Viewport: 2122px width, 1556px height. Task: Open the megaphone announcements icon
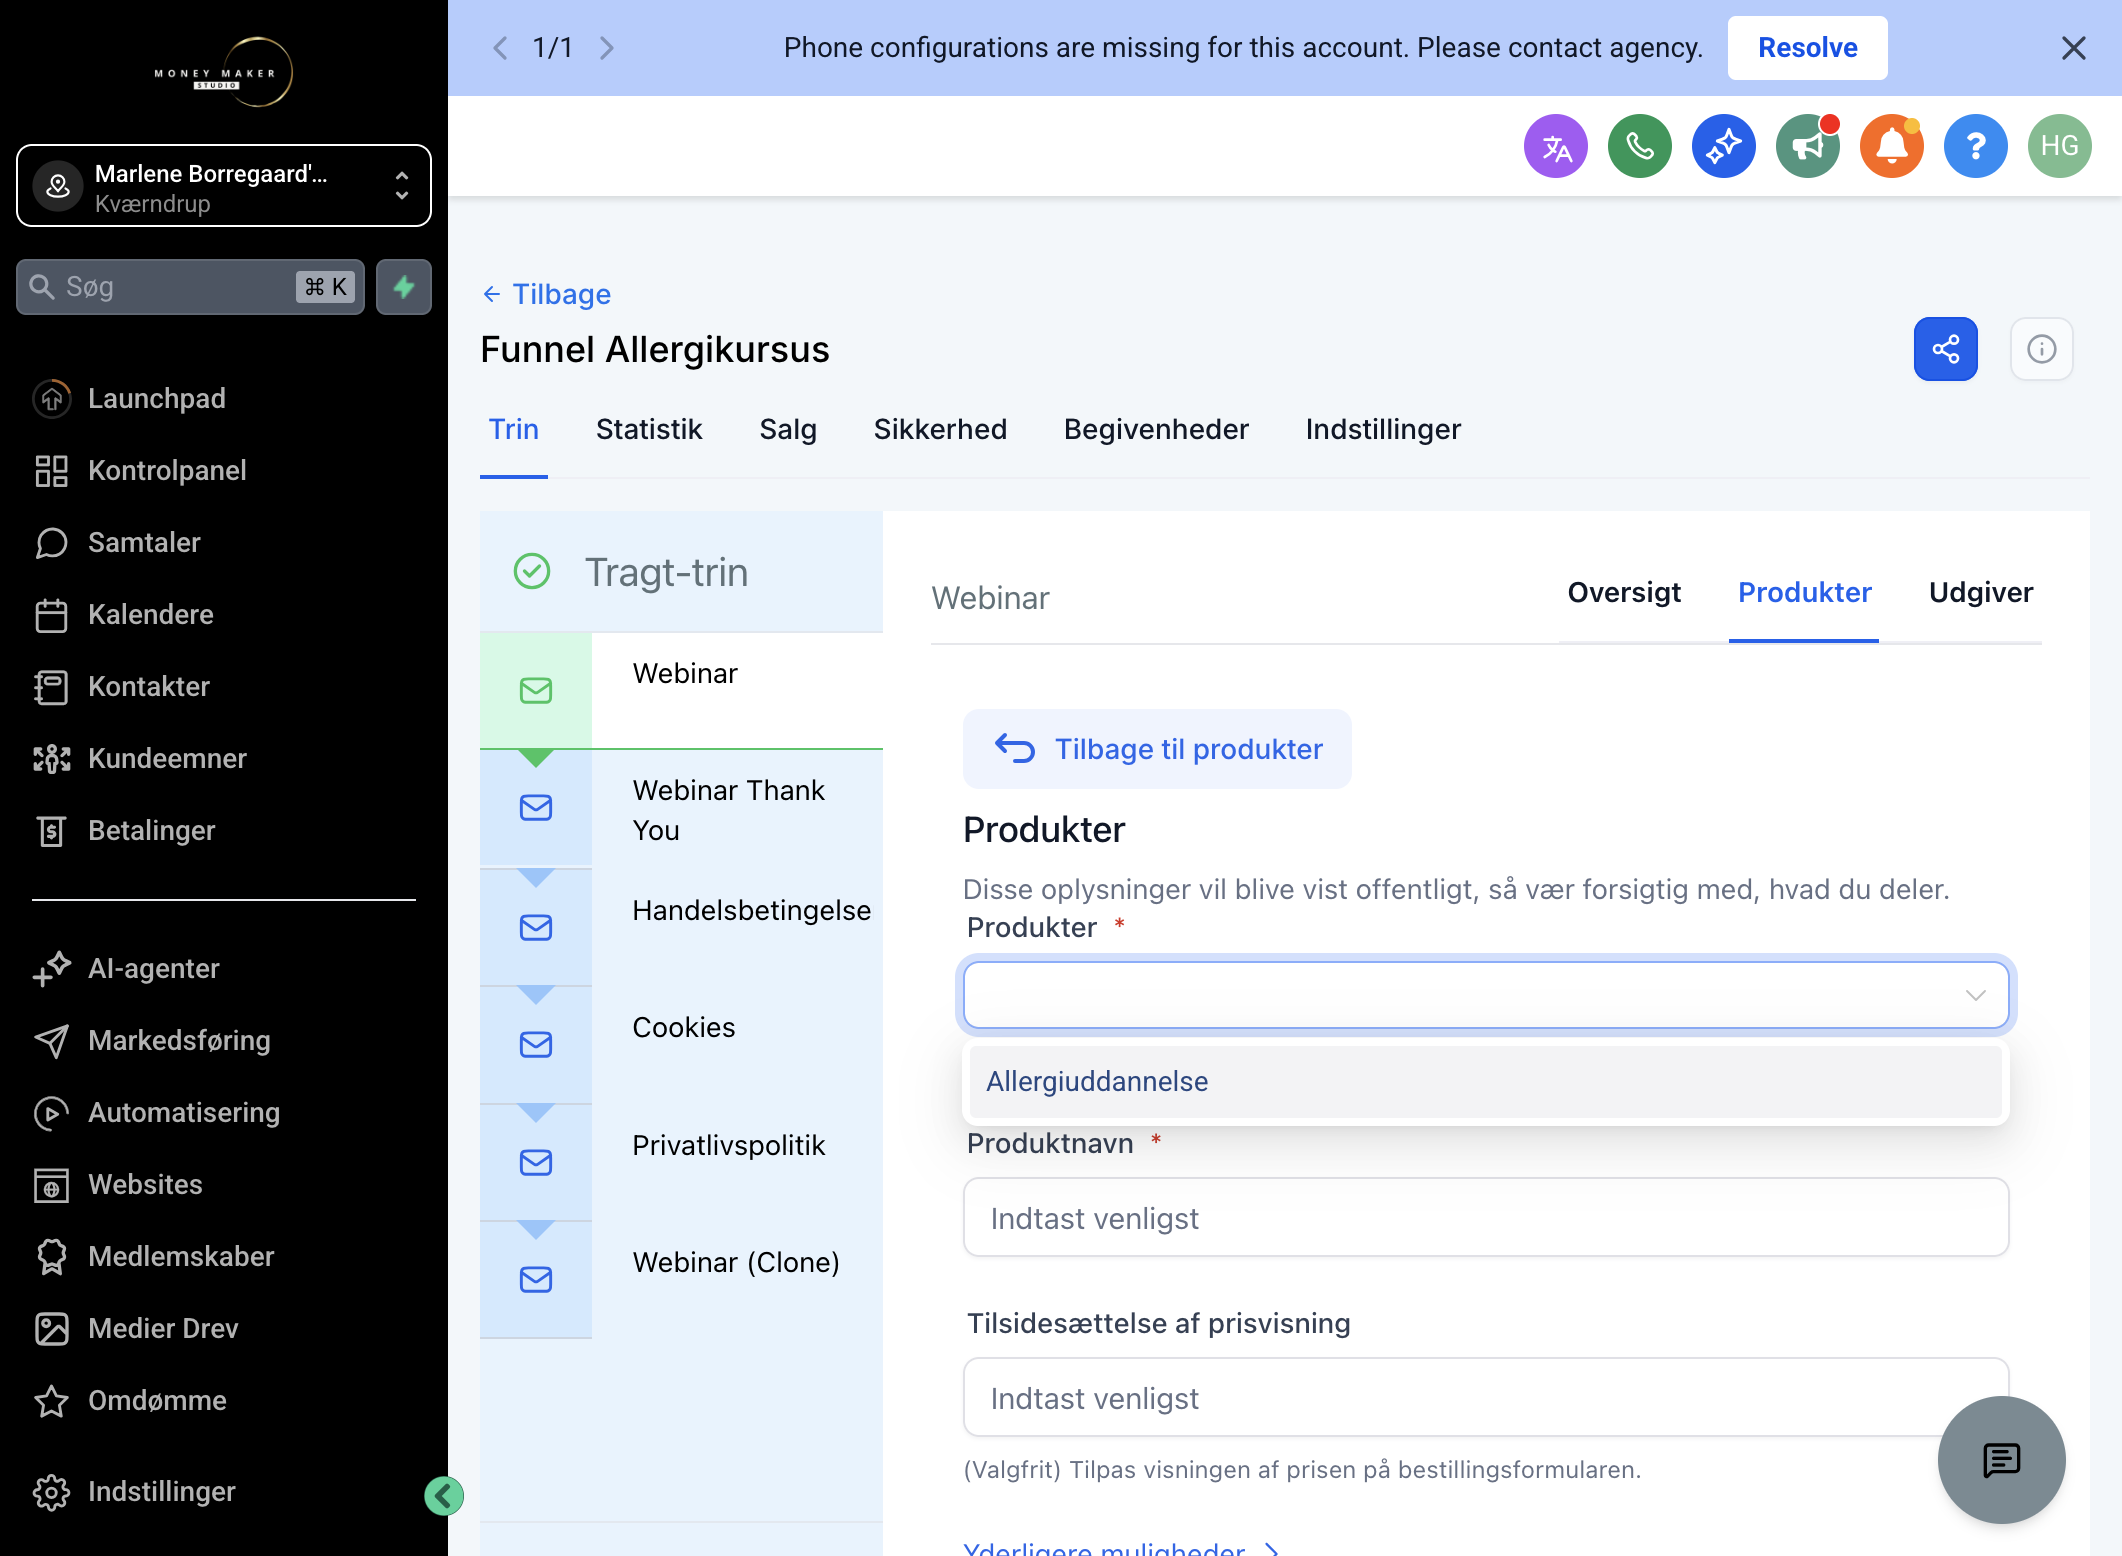tap(1807, 146)
